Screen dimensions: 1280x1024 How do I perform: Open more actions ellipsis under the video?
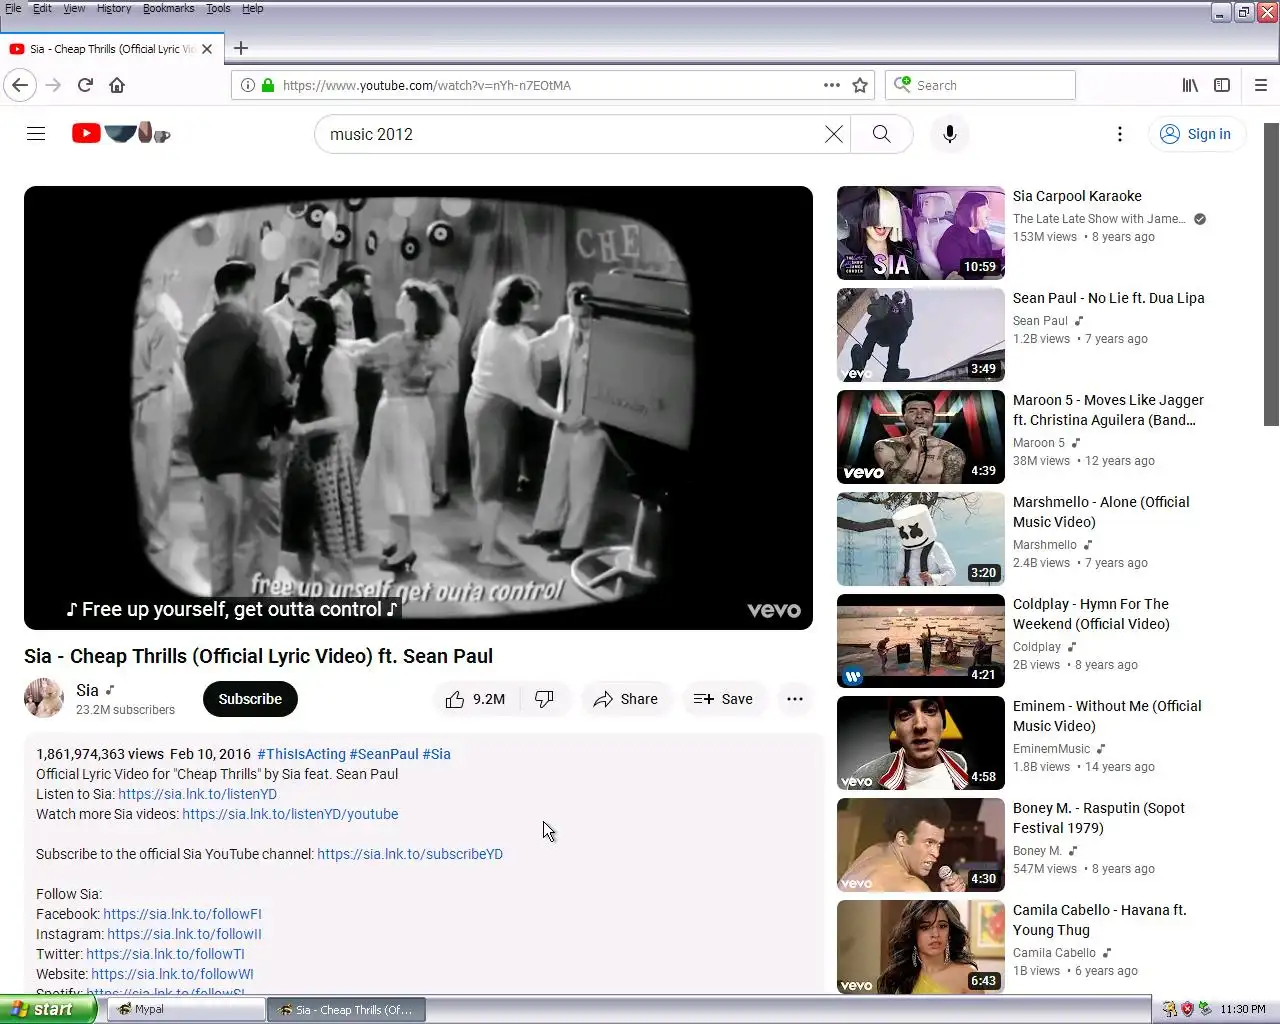click(x=795, y=699)
